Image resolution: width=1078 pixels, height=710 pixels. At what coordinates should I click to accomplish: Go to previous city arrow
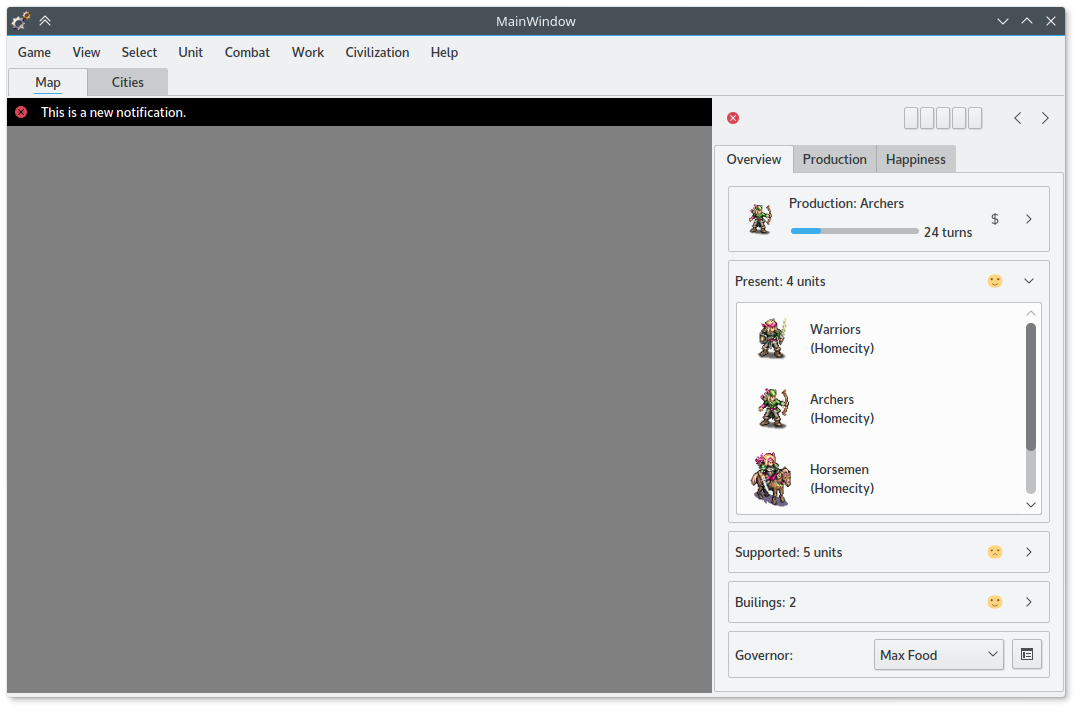[1018, 118]
